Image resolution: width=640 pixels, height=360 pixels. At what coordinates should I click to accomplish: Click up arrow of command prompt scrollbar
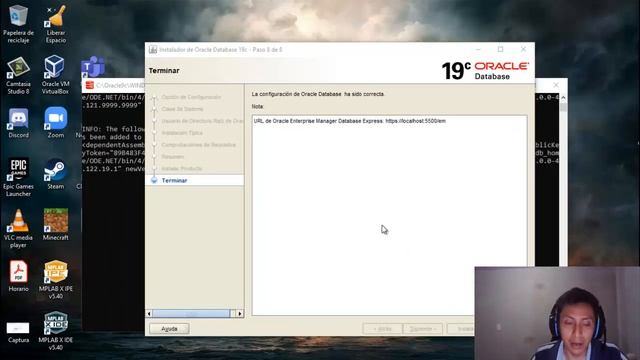[x=563, y=98]
